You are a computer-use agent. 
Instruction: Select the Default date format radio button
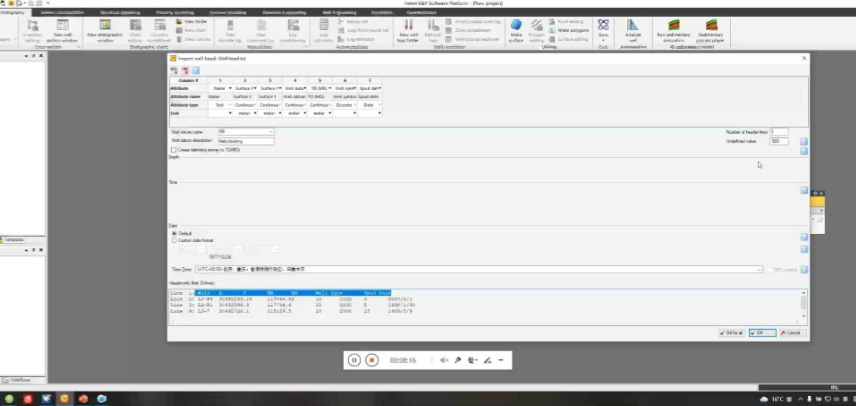click(x=175, y=233)
